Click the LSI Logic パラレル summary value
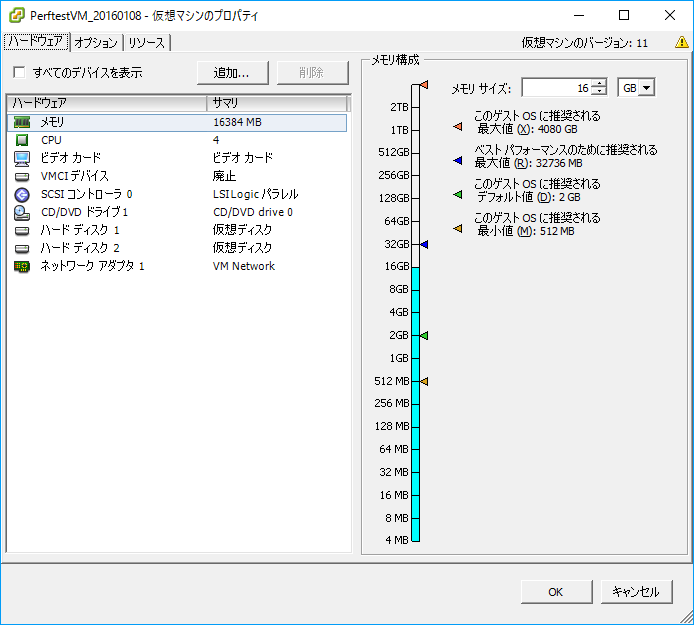The height and width of the screenshot is (625, 694). click(x=255, y=194)
